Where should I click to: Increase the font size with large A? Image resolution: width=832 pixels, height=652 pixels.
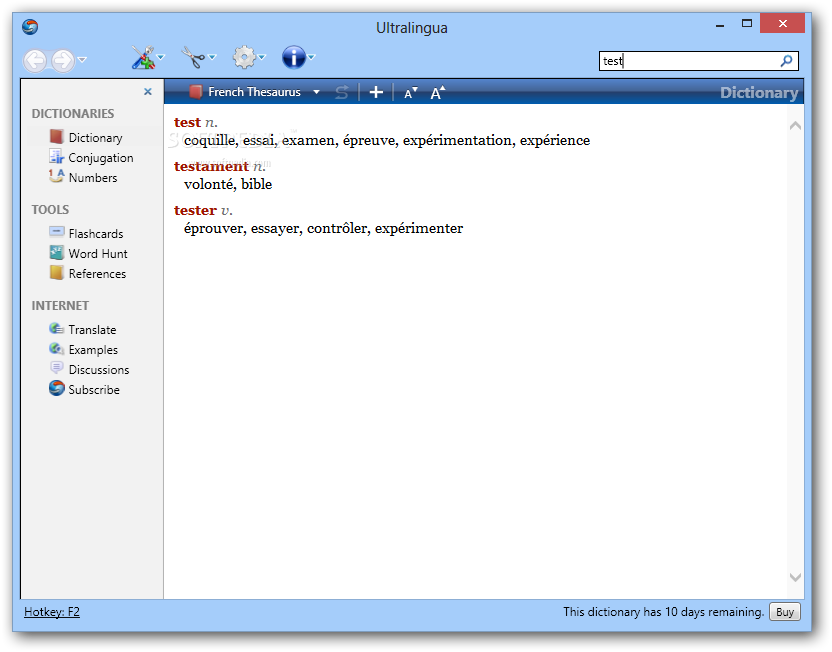point(438,93)
